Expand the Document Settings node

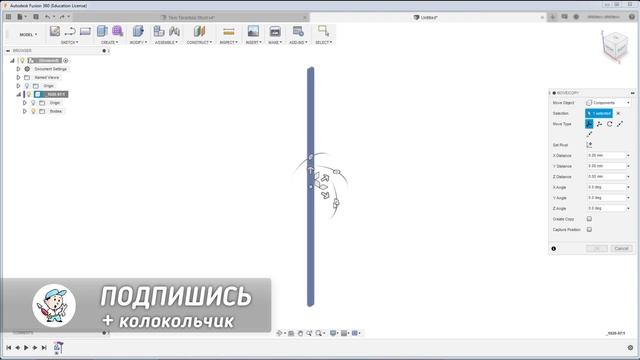tap(18, 69)
